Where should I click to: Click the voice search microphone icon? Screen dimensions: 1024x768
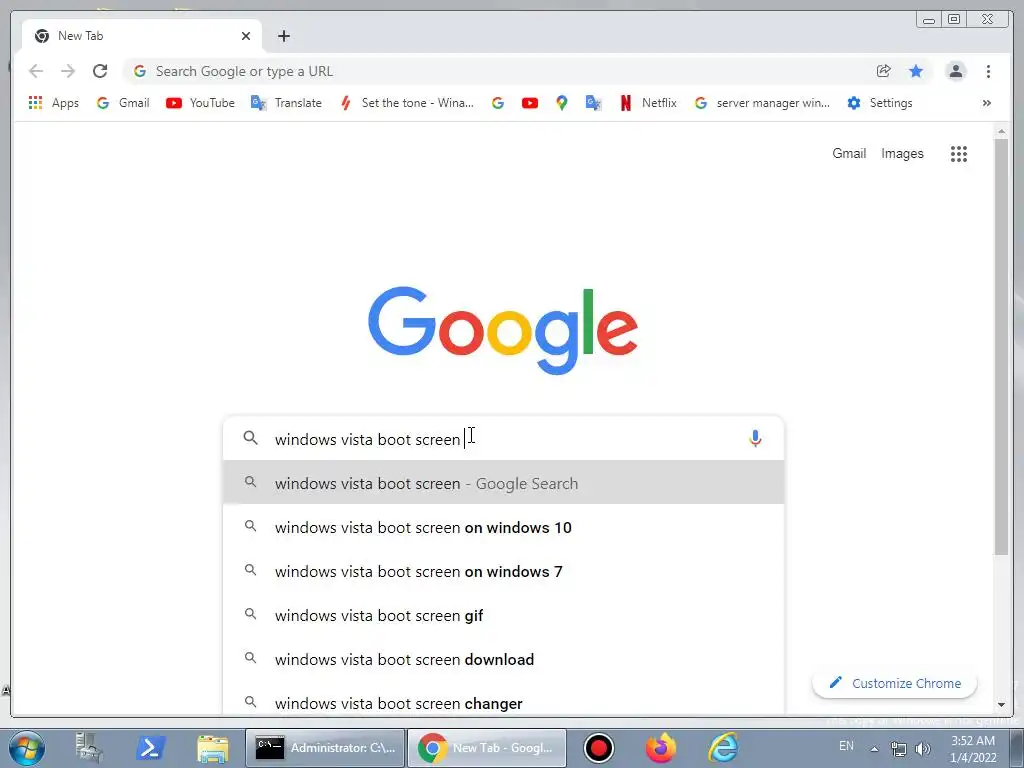[755, 438]
